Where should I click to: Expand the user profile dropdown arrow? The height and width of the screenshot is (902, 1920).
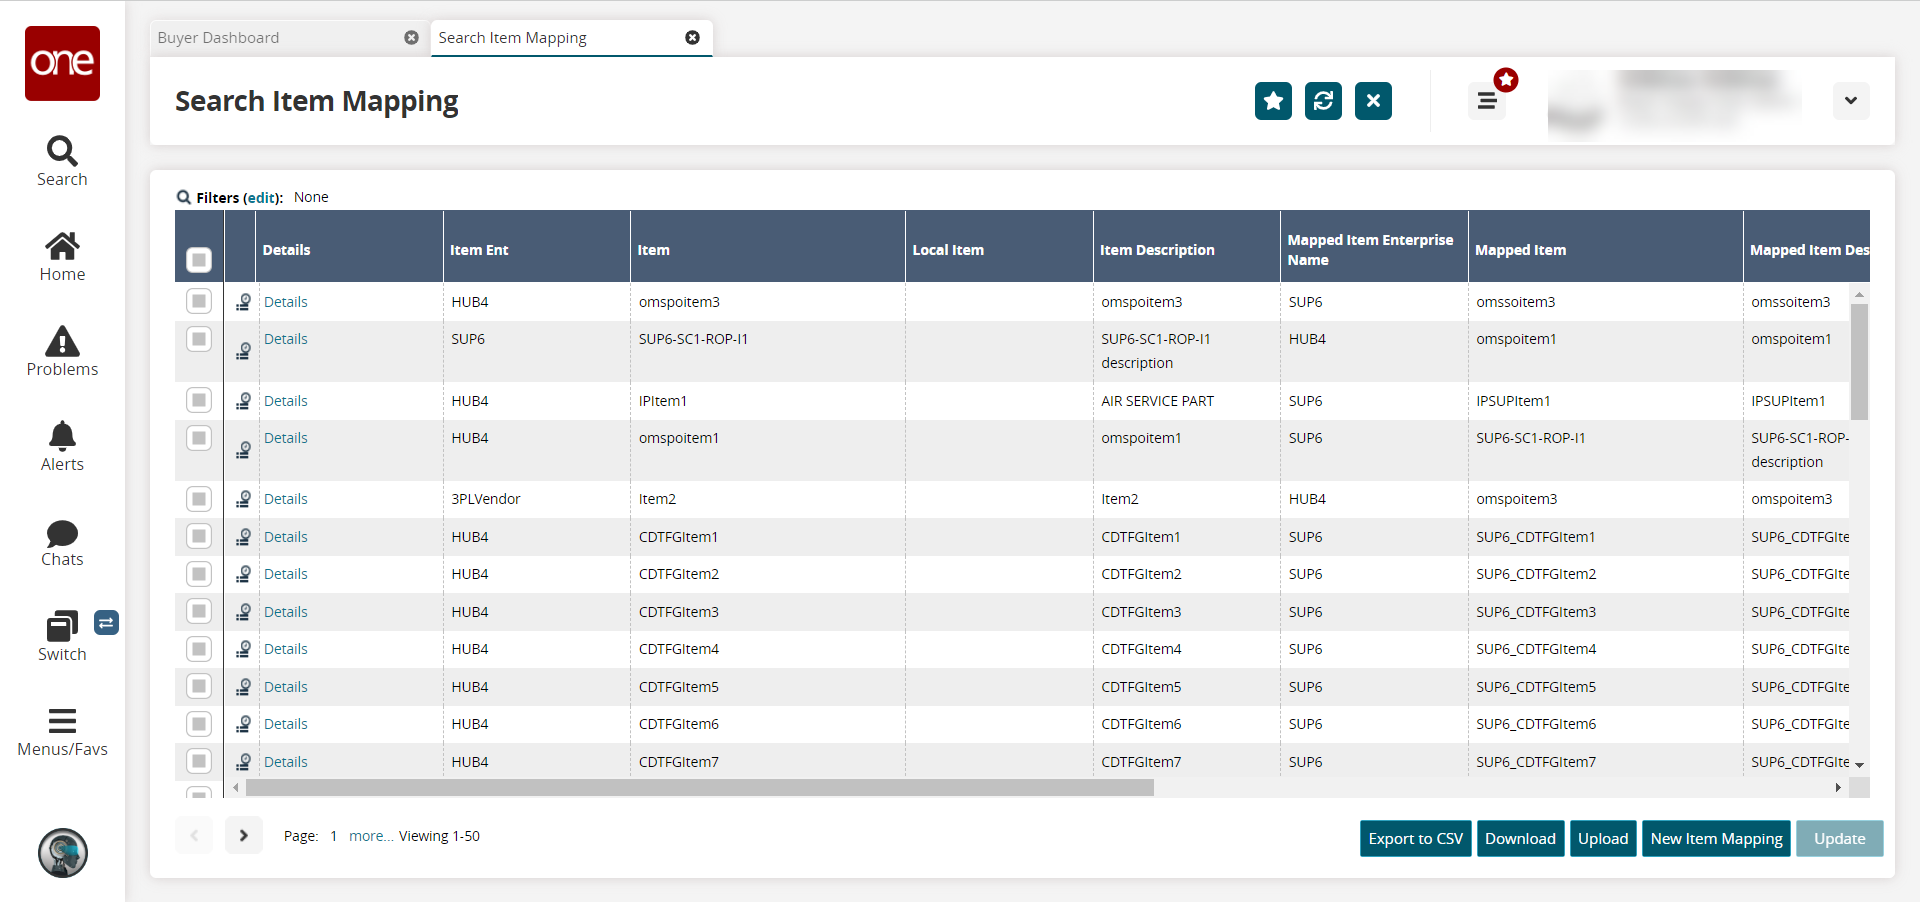tap(1851, 101)
